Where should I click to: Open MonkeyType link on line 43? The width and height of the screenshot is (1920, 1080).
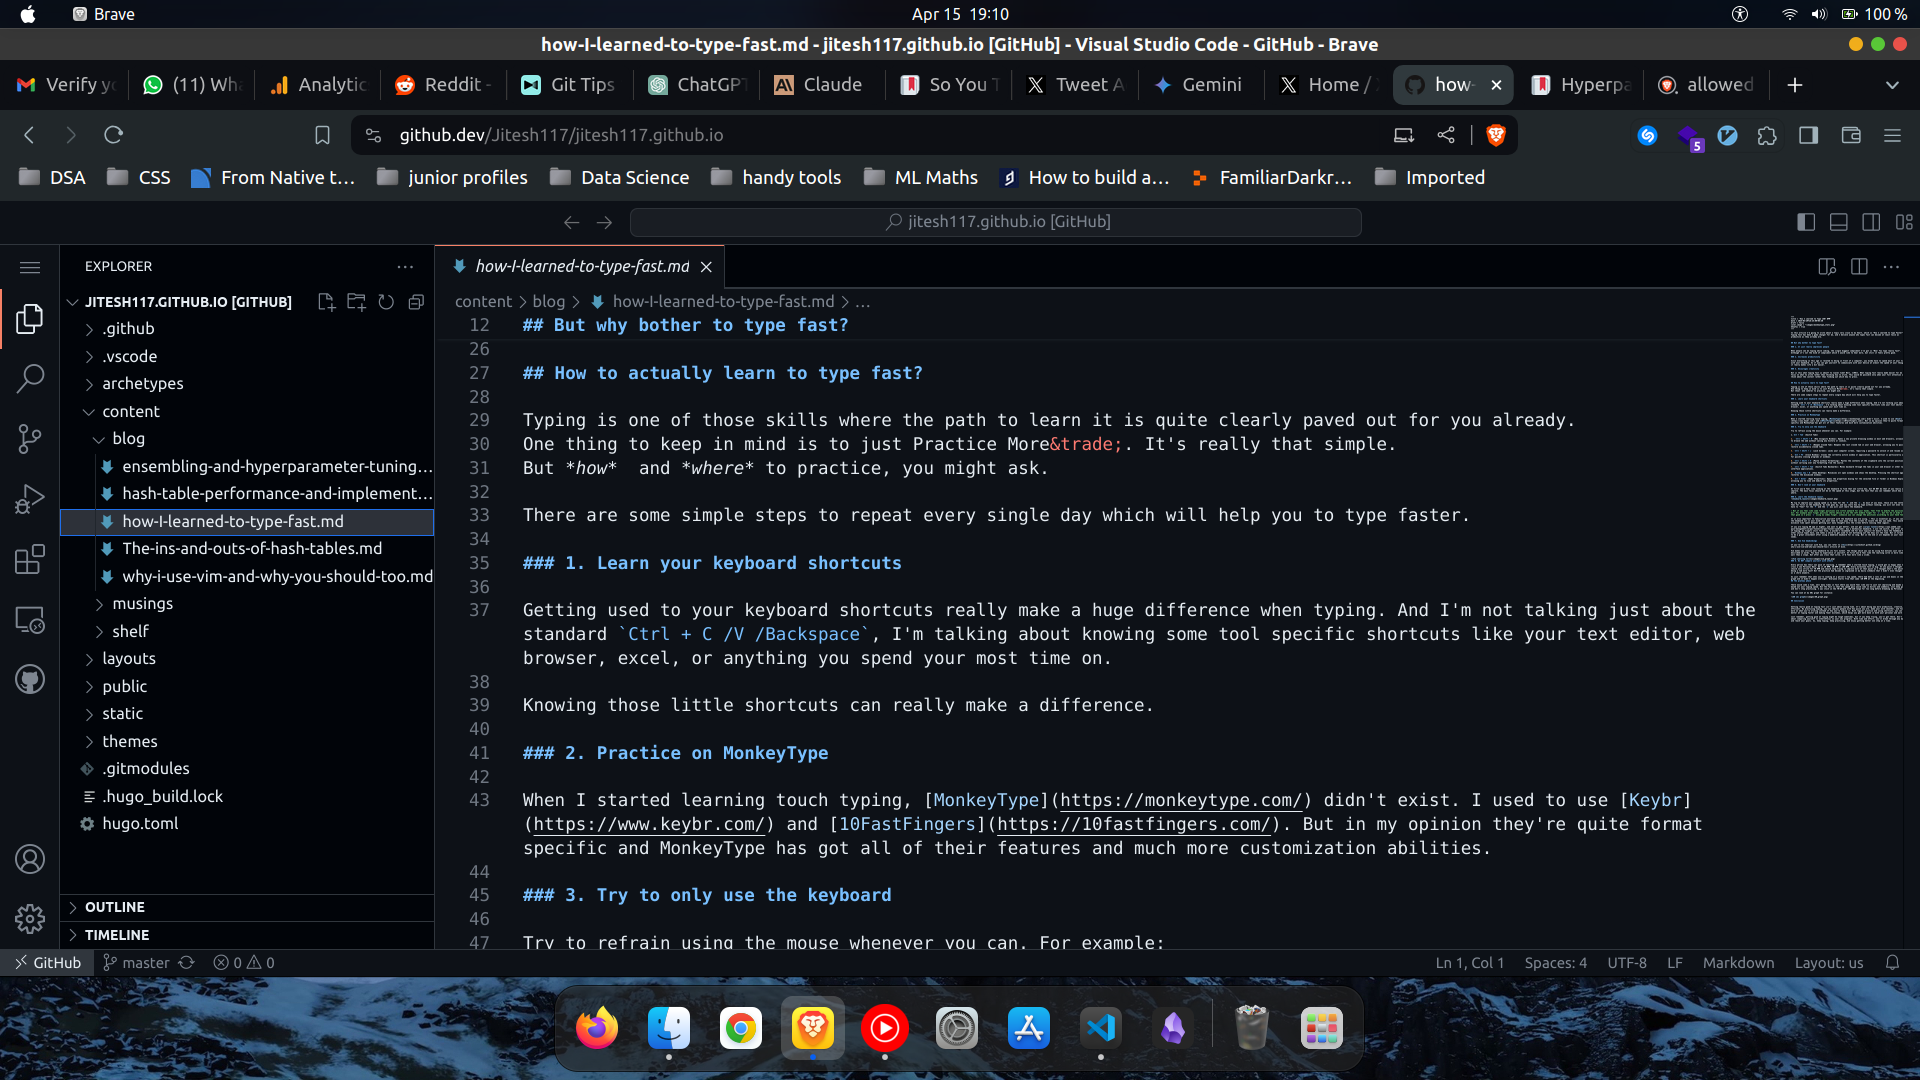click(1182, 799)
